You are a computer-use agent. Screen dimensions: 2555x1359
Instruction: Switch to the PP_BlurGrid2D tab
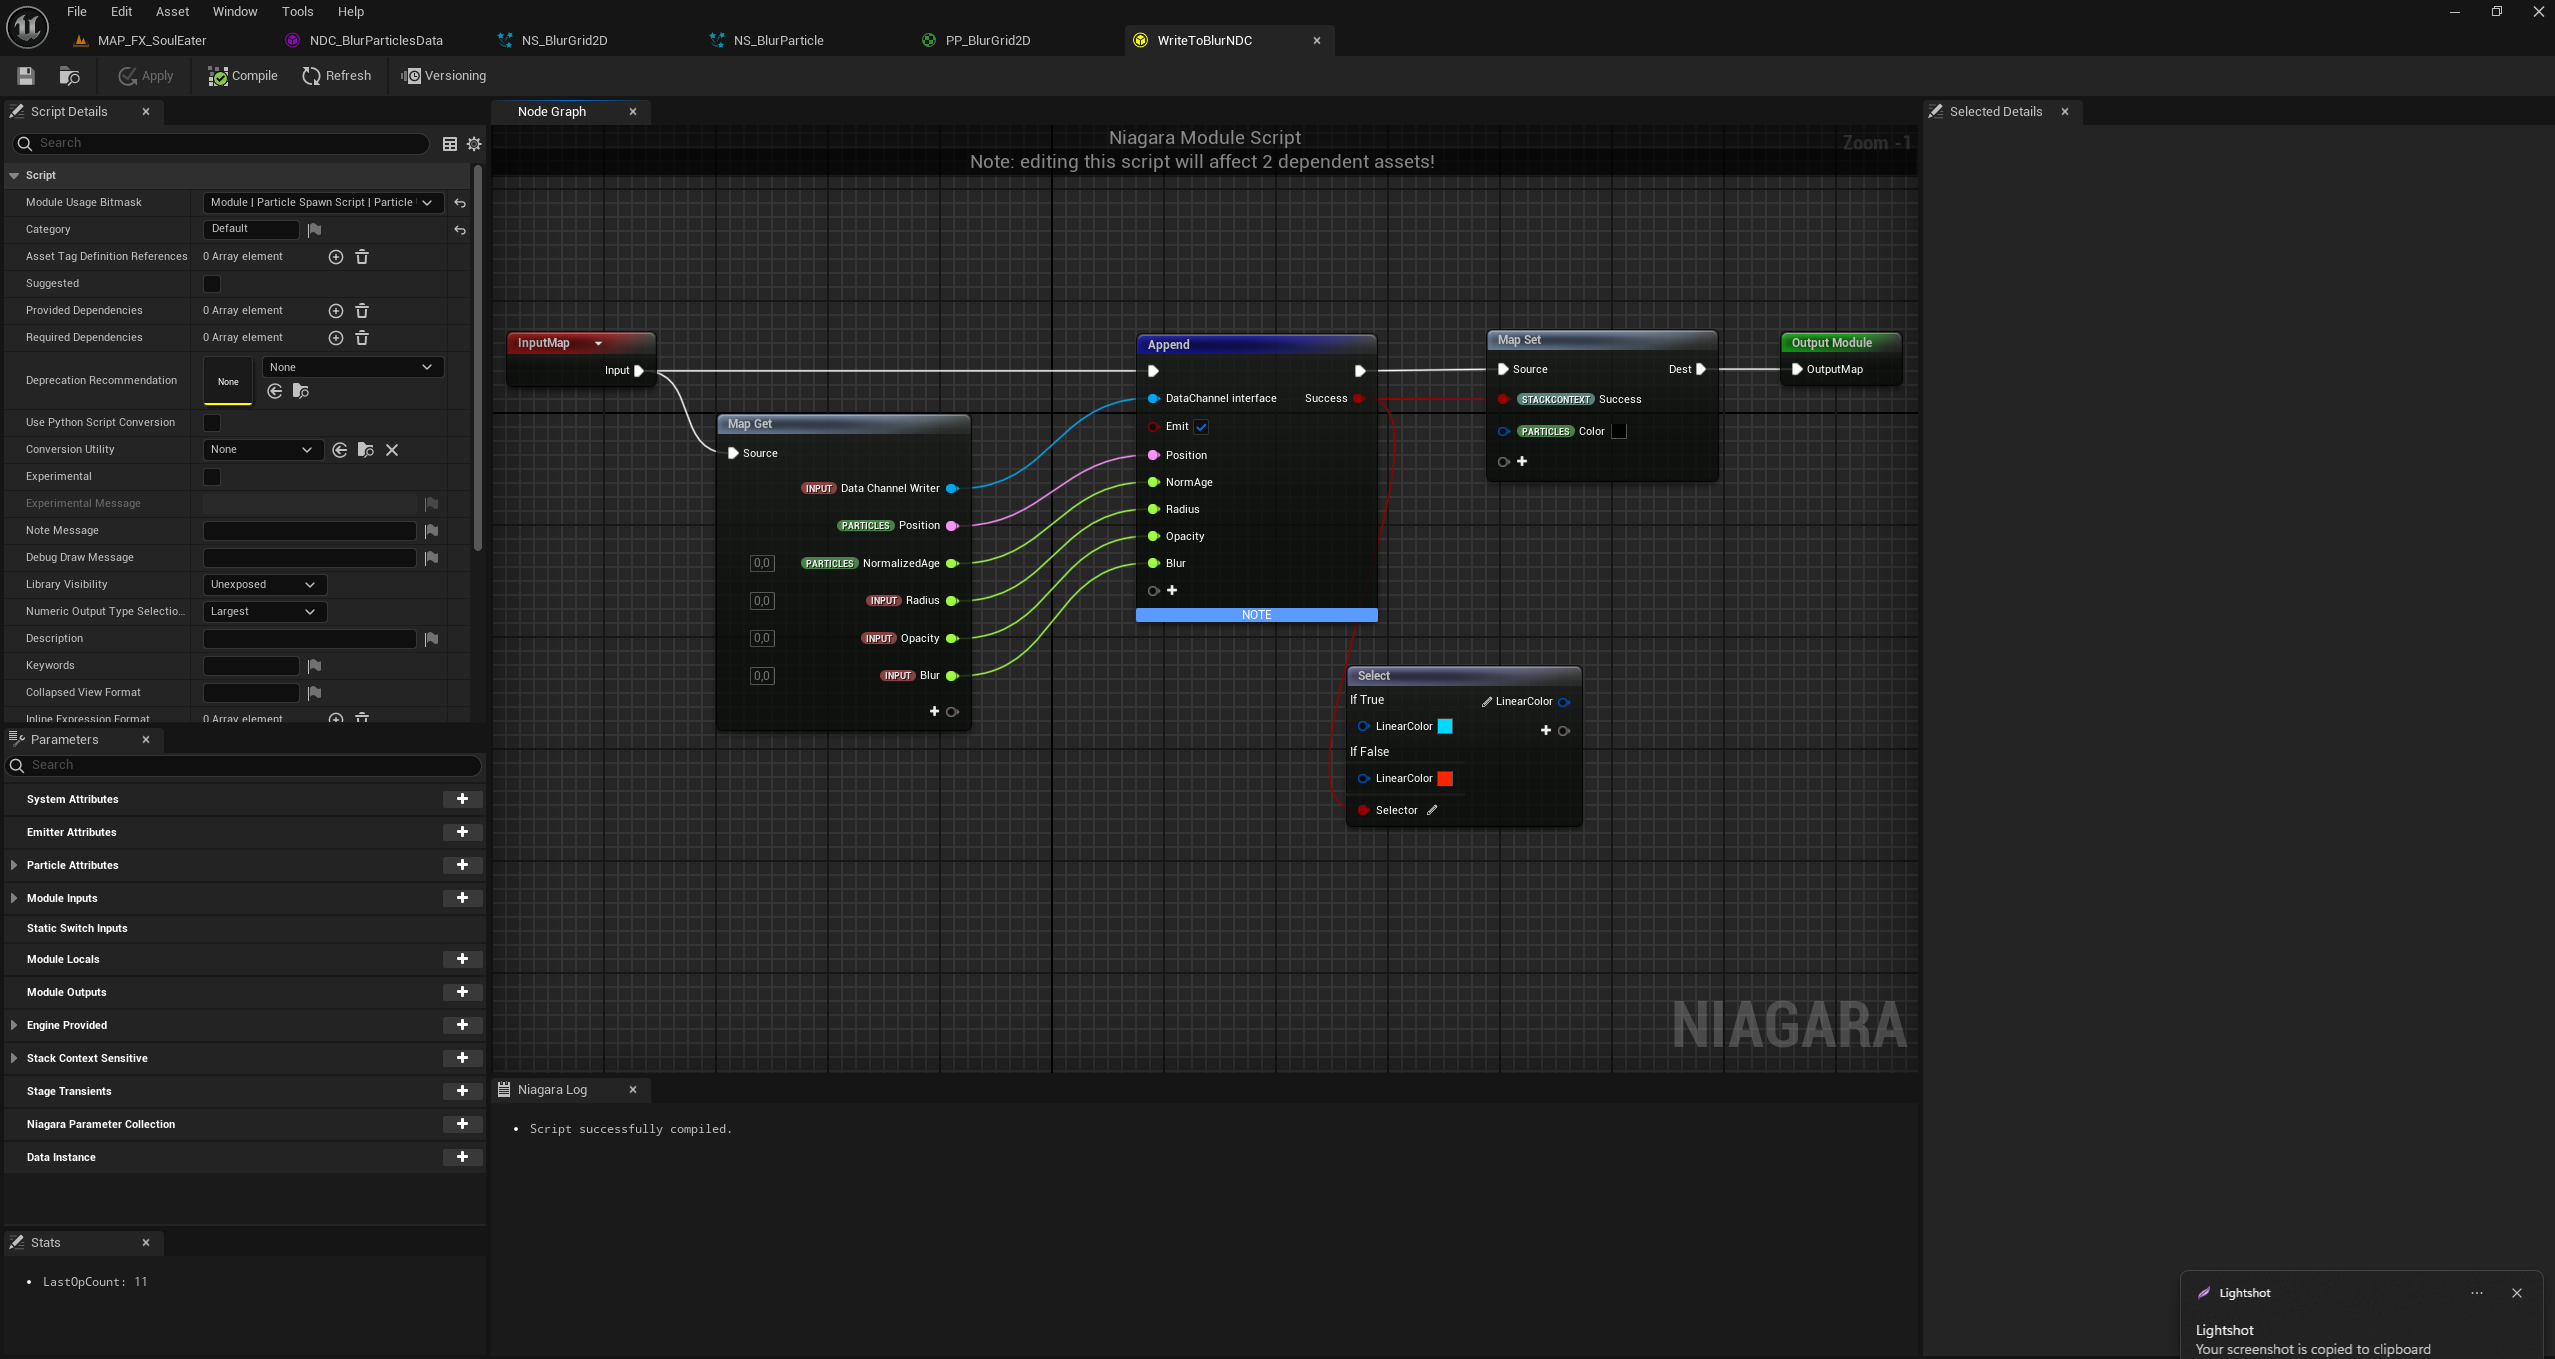[987, 41]
